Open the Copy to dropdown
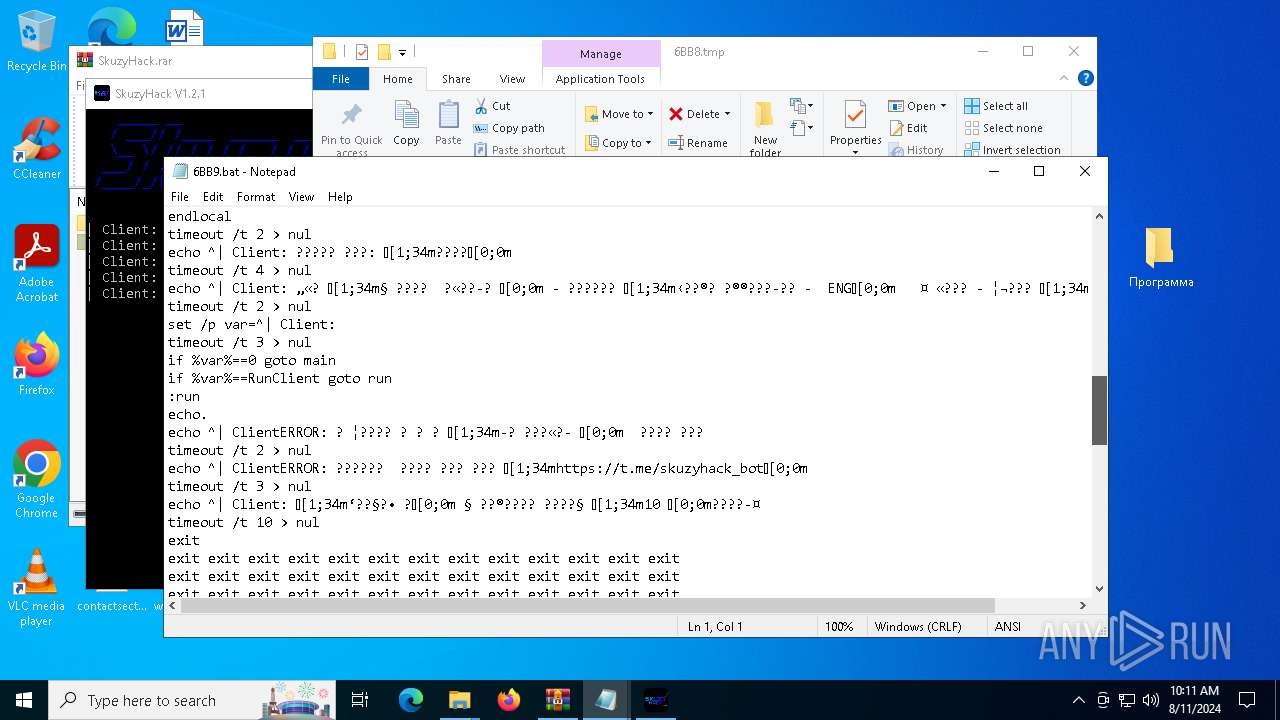1280x720 pixels. [x=619, y=143]
